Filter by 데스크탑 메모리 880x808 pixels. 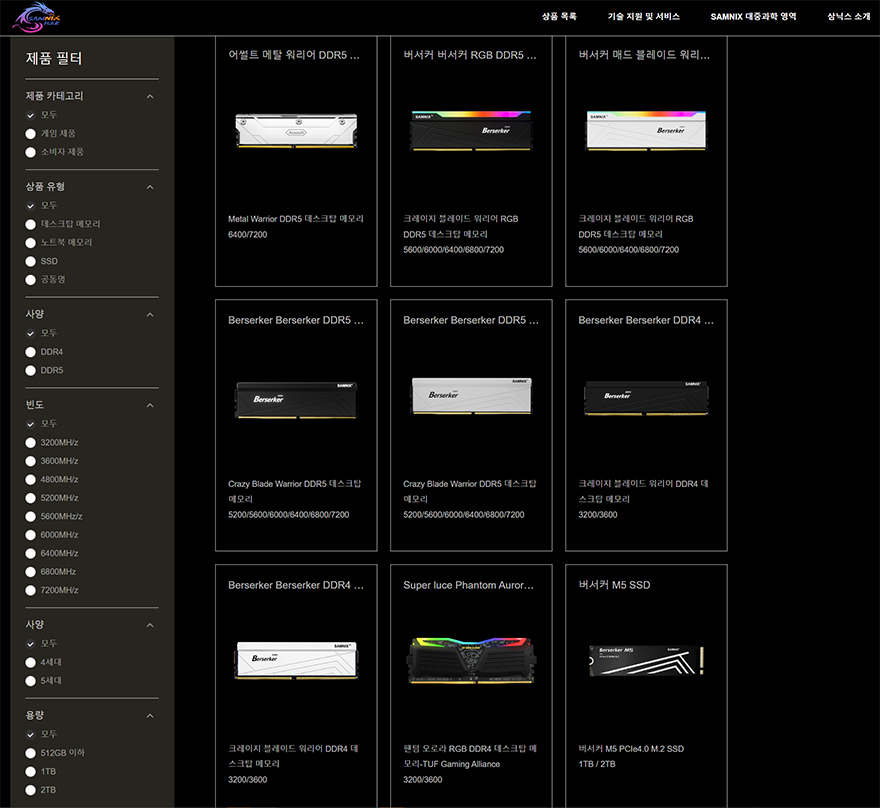pos(30,224)
